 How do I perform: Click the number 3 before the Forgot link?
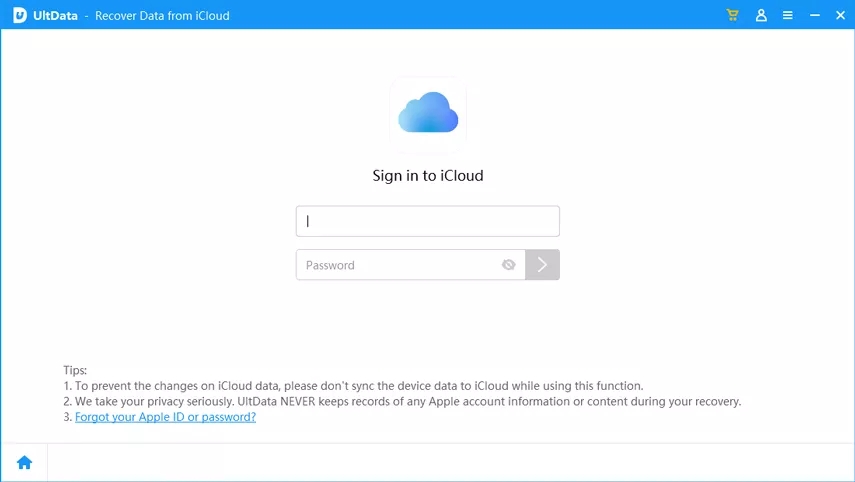tap(67, 417)
